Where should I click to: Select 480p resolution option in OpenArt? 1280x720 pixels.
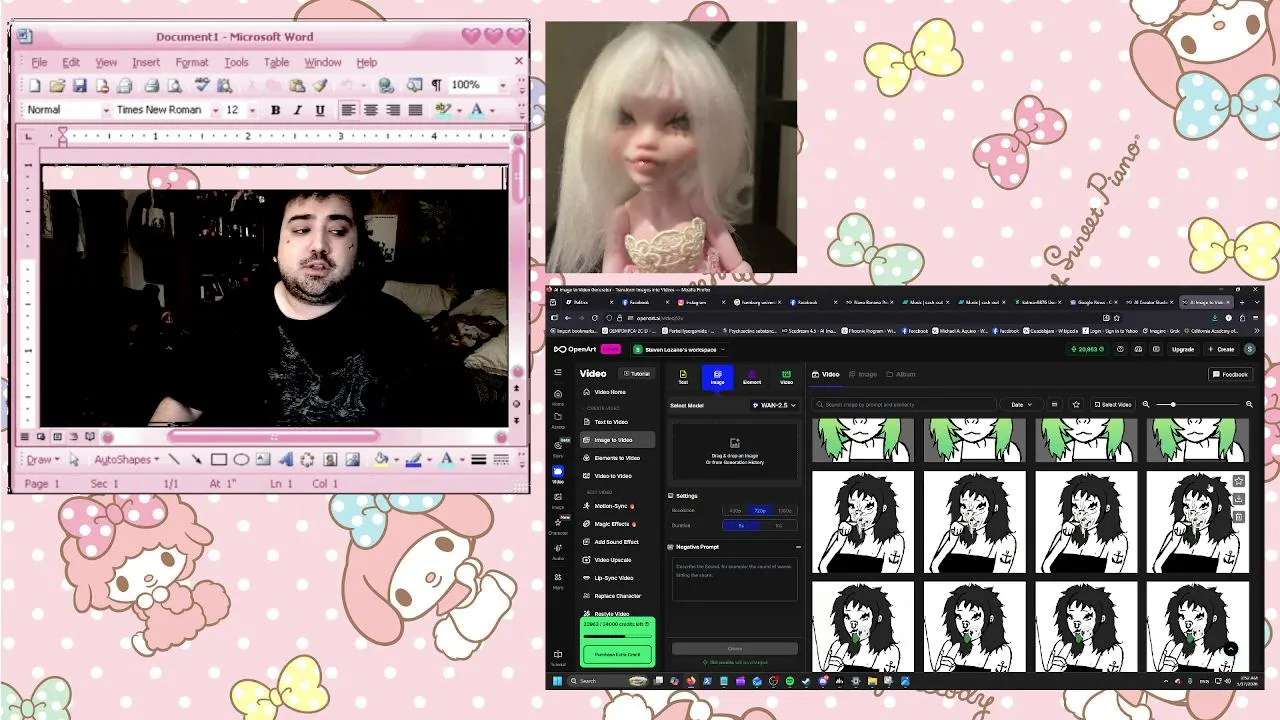736,511
